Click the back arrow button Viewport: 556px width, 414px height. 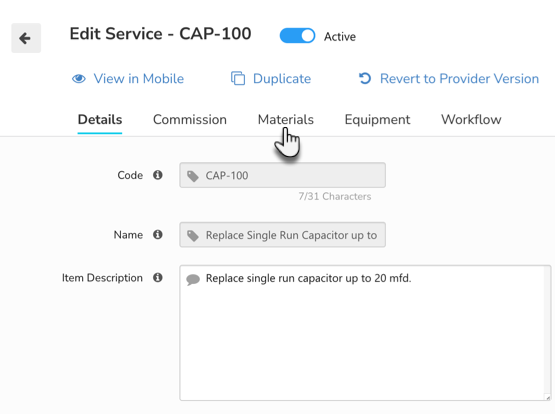click(x=26, y=38)
